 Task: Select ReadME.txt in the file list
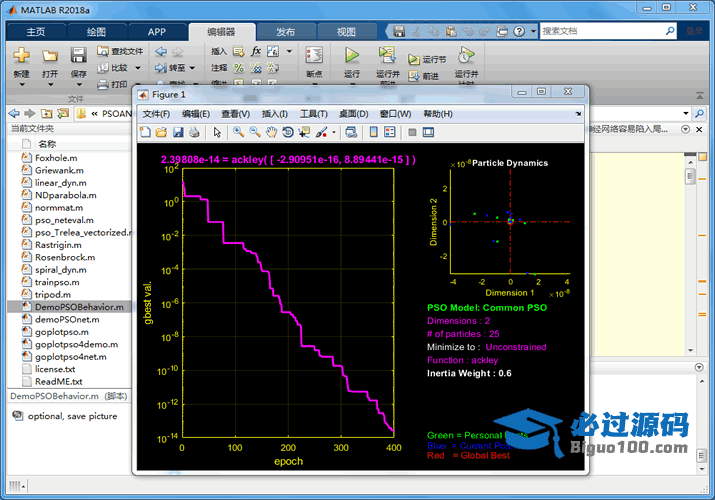(x=58, y=381)
